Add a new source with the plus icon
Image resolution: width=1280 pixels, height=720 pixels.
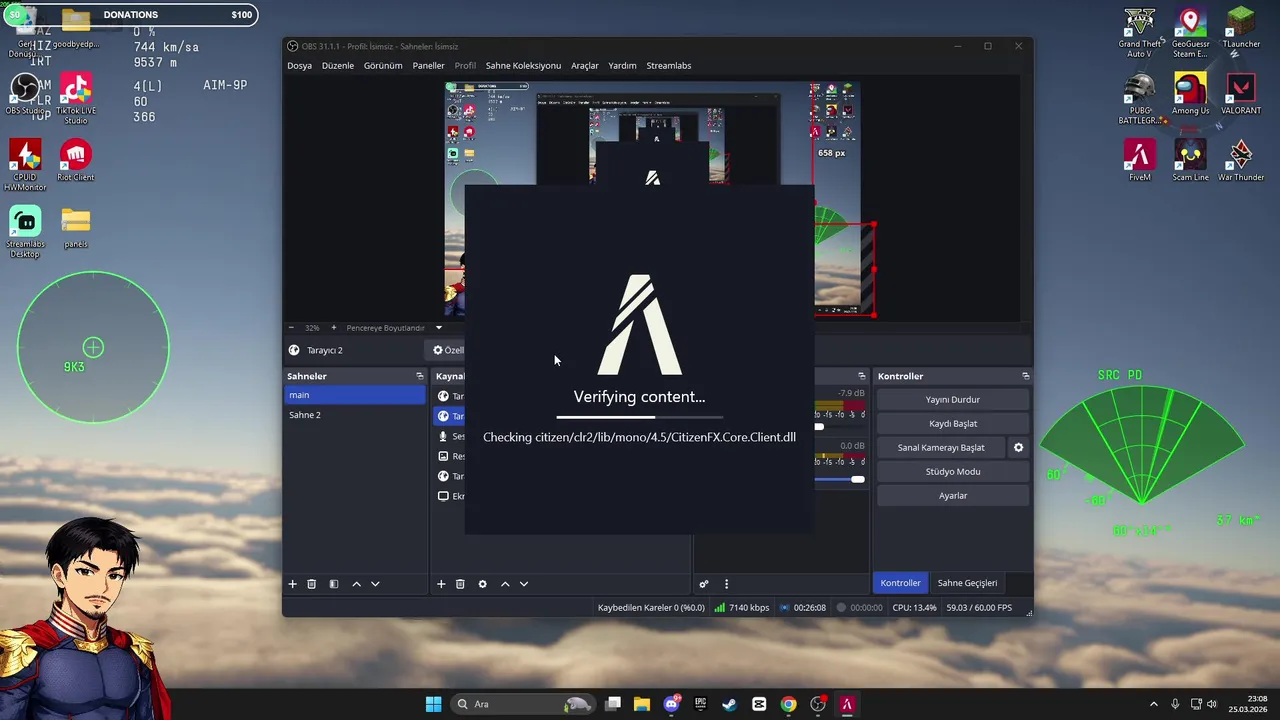click(441, 584)
